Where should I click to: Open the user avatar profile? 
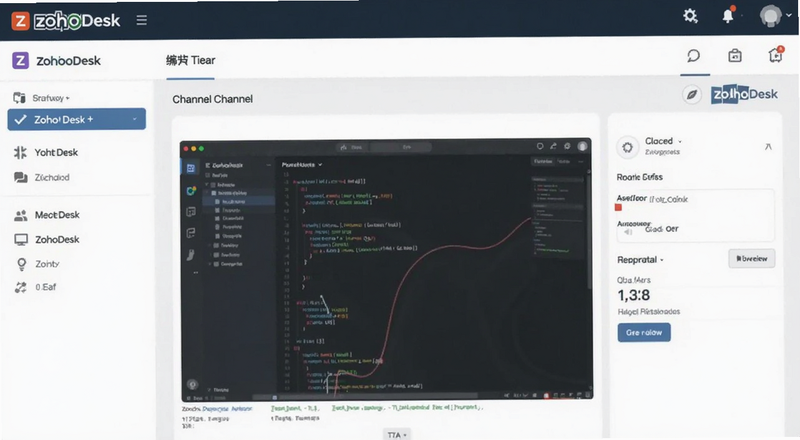click(x=770, y=16)
